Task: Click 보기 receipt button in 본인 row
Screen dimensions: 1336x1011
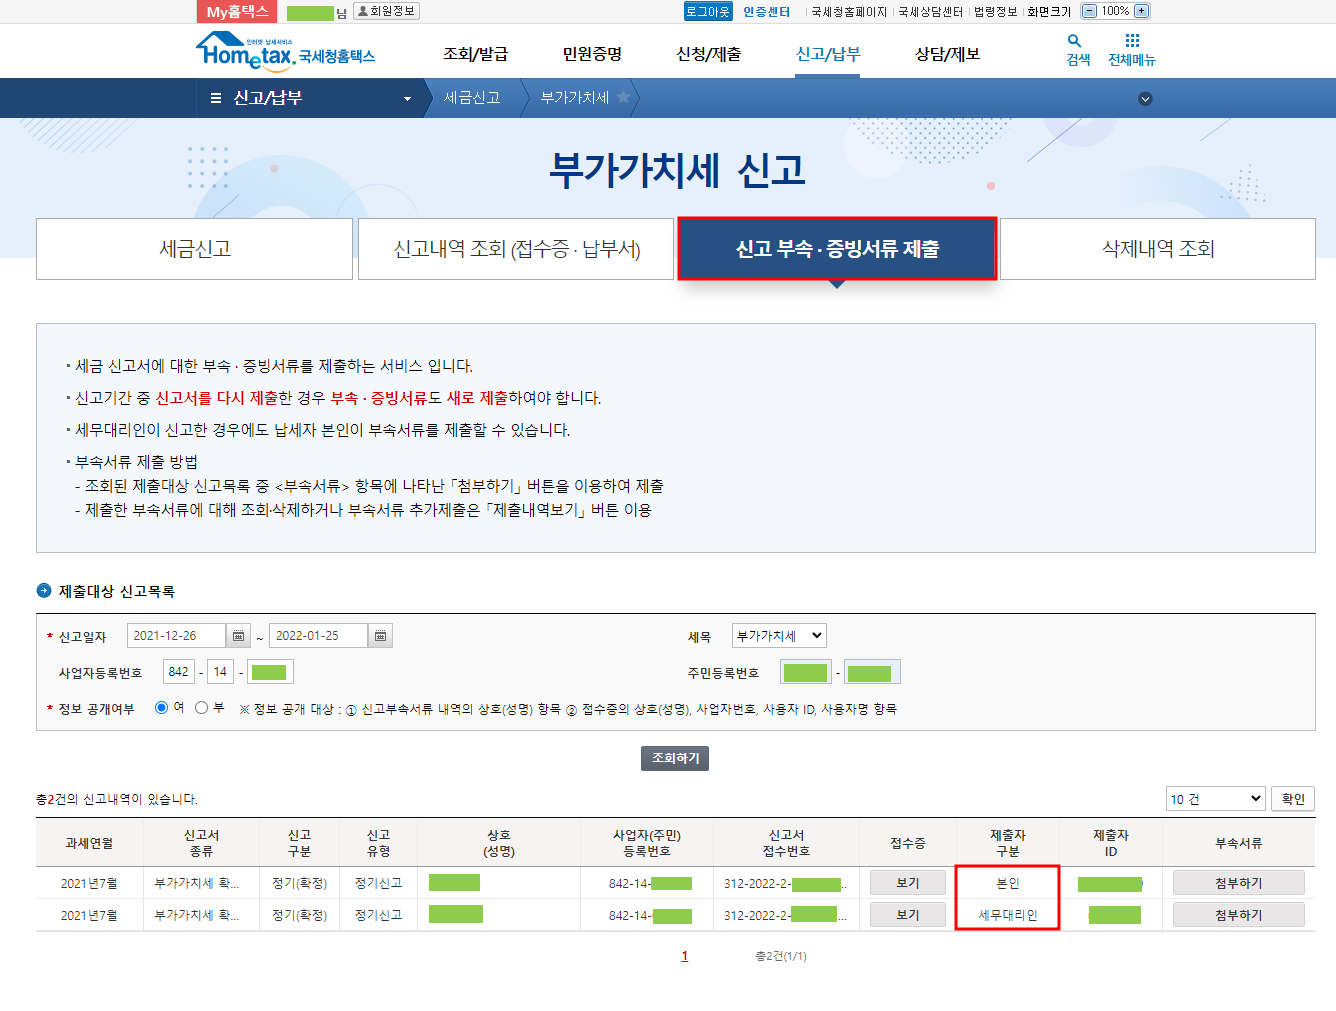Action: (x=907, y=883)
